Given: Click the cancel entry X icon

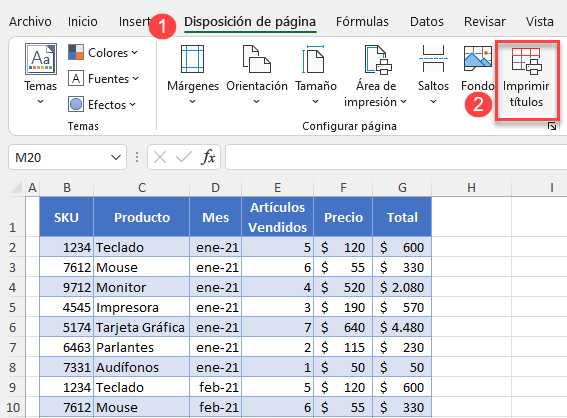Looking at the screenshot, I should click(x=160, y=157).
